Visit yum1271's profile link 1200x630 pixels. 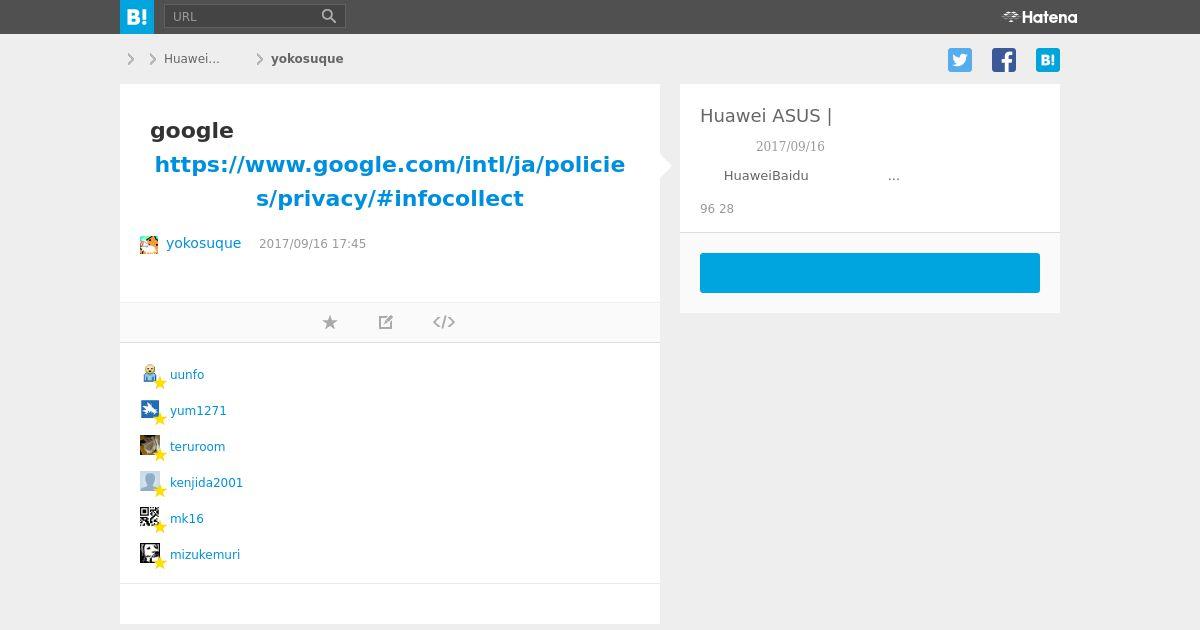198,411
